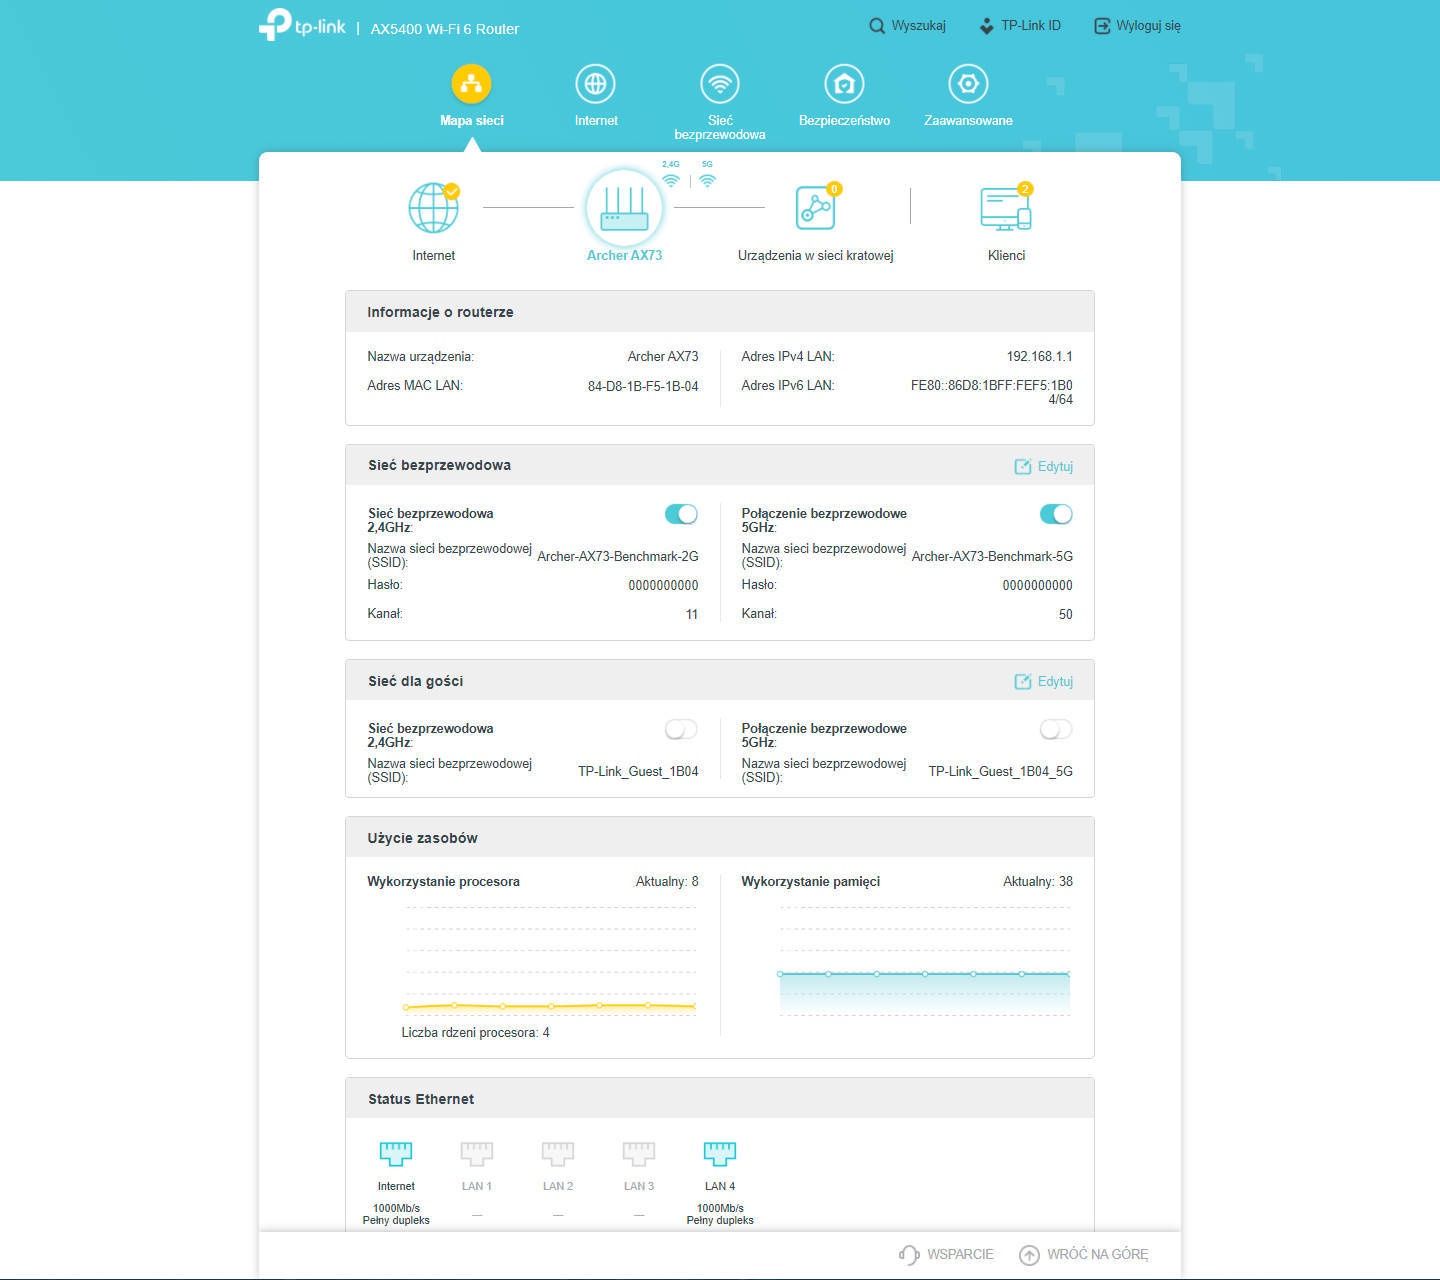This screenshot has height=1280, width=1440.
Task: Click the Wsparcie headset icon
Action: point(909,1254)
